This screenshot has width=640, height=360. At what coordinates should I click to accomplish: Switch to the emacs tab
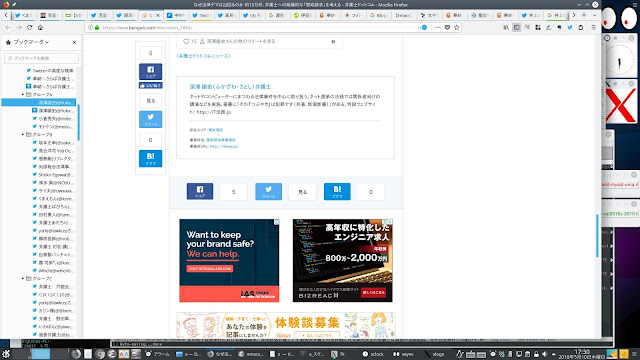404,15
